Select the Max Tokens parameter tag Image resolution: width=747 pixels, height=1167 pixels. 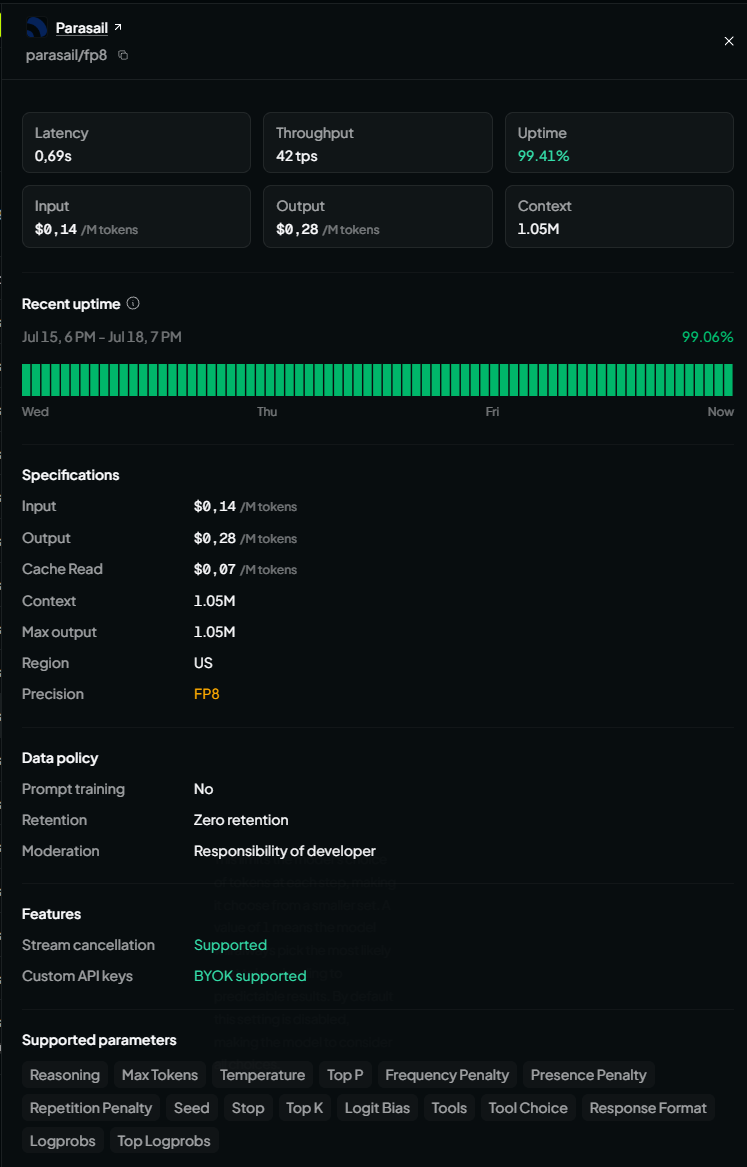[160, 1075]
